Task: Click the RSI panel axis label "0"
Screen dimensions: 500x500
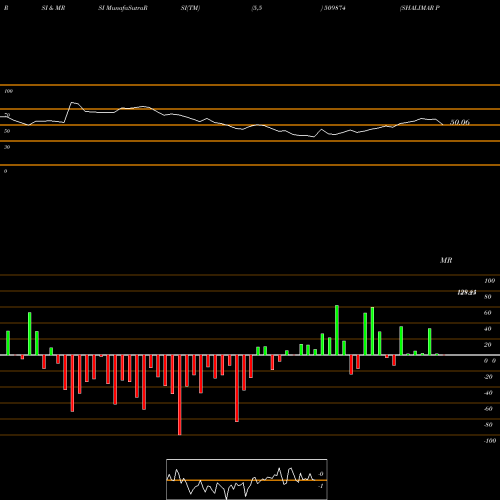Action: [5, 171]
